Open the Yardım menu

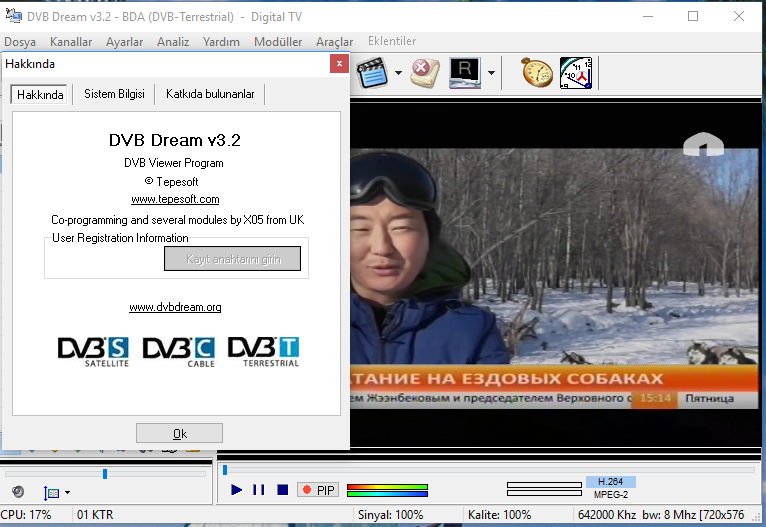221,42
